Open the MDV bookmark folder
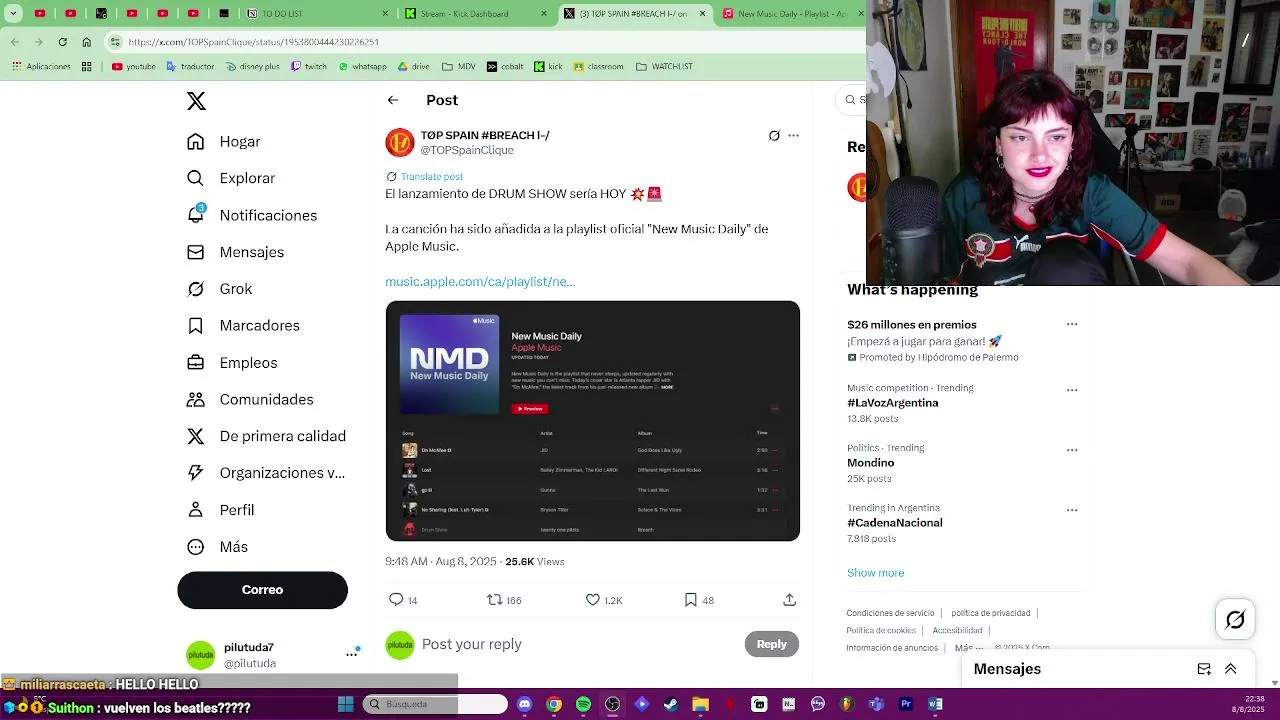 point(459,67)
